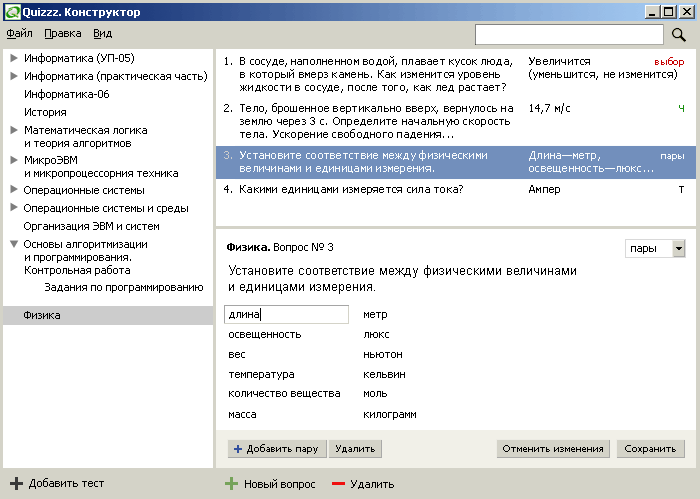Click the plus icon beside Добавить тест
700x499 pixels.
click(15, 484)
